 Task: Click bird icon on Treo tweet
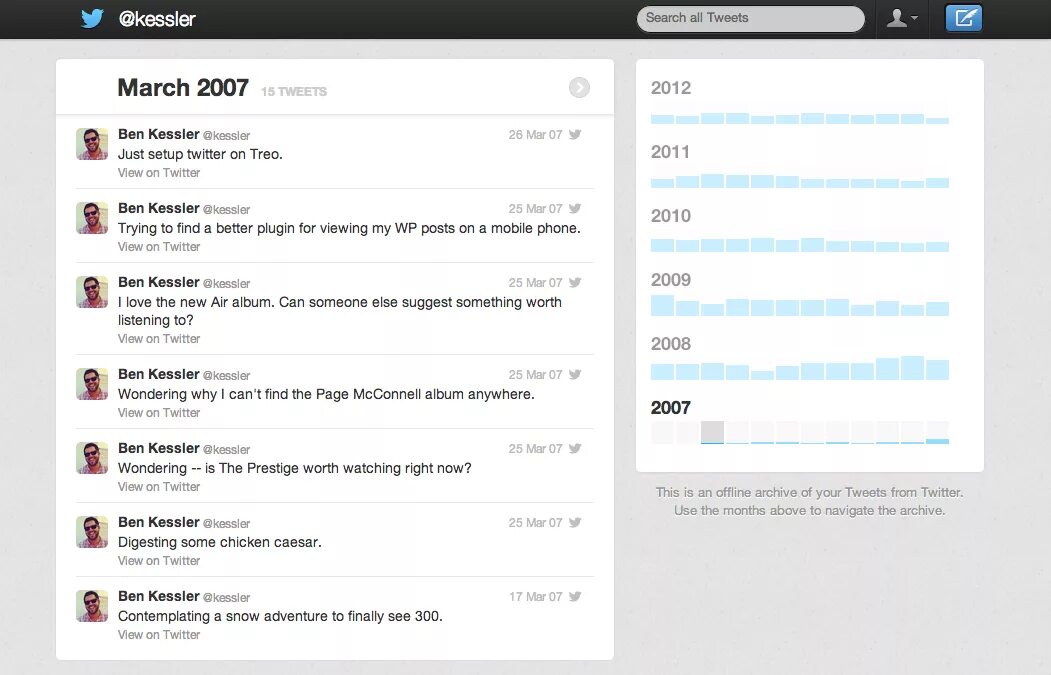click(575, 134)
